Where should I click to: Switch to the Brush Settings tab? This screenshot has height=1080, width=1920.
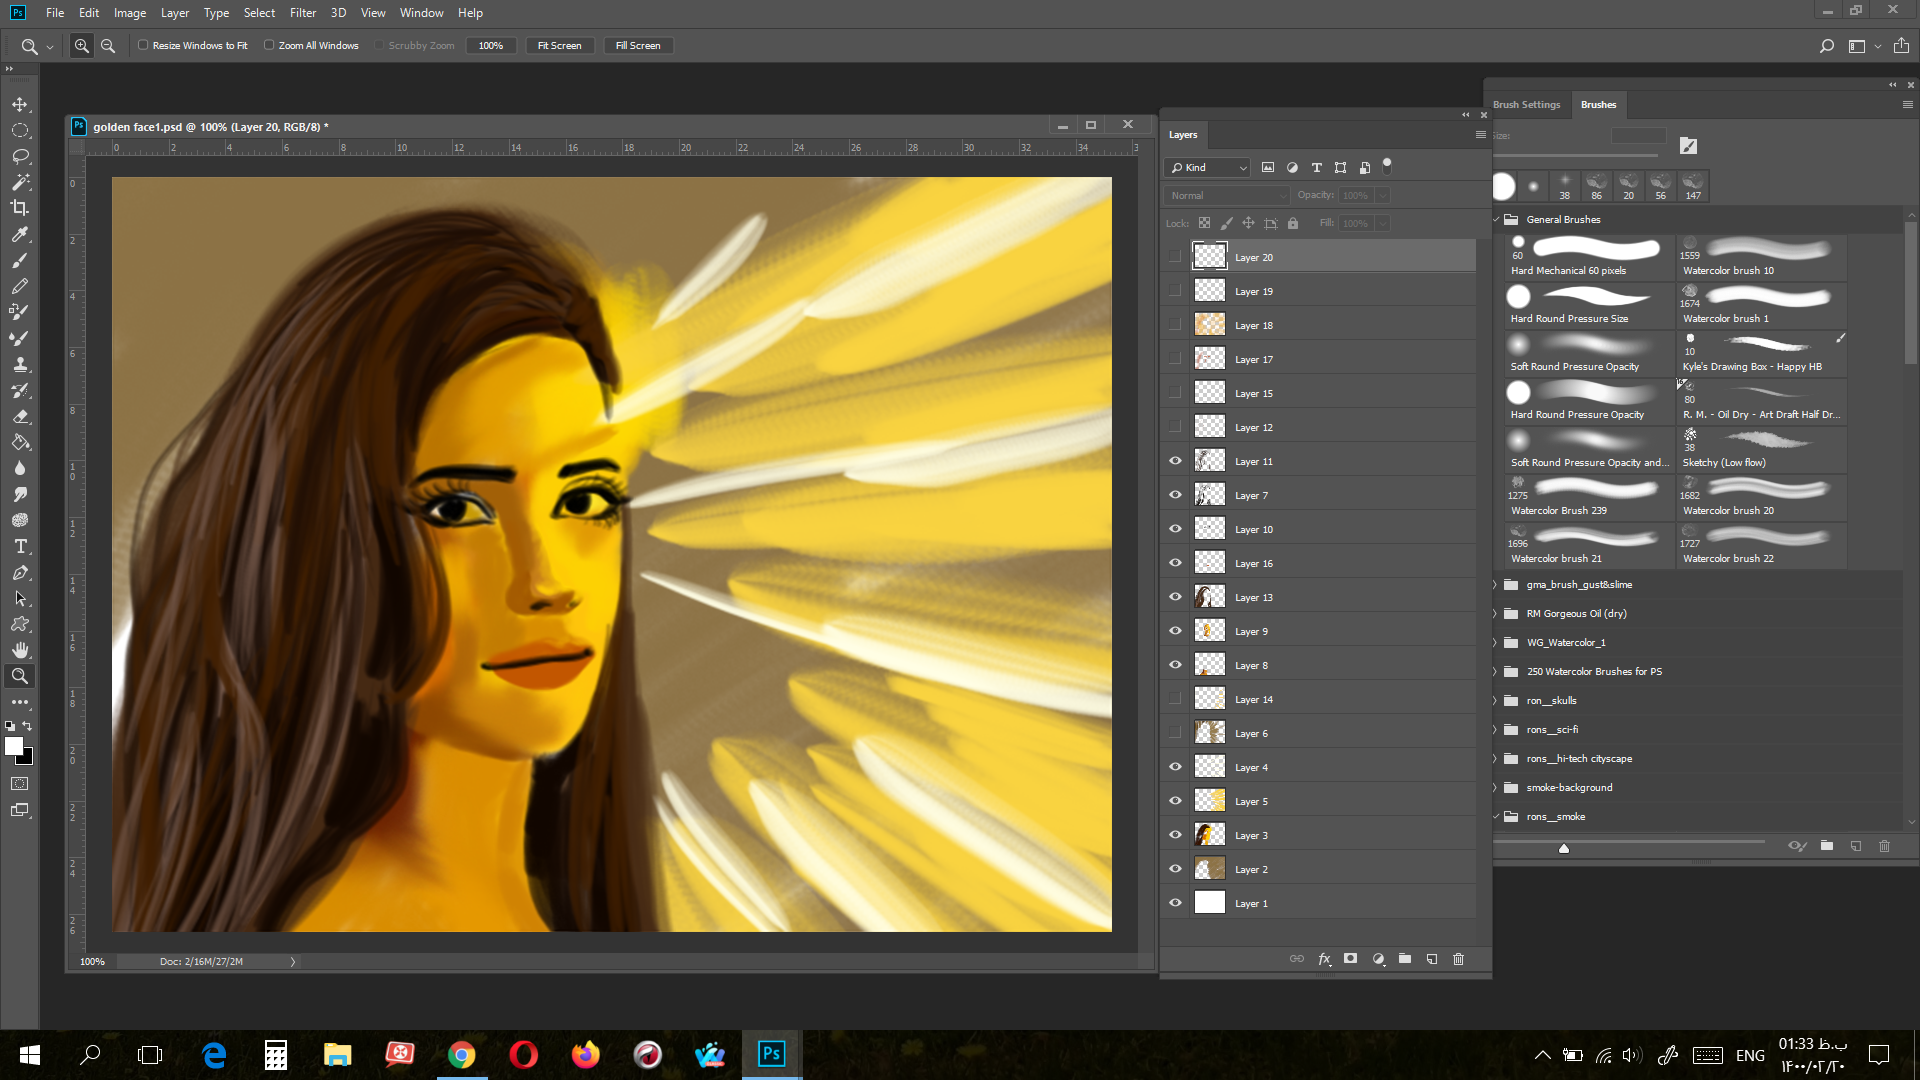tap(1526, 105)
